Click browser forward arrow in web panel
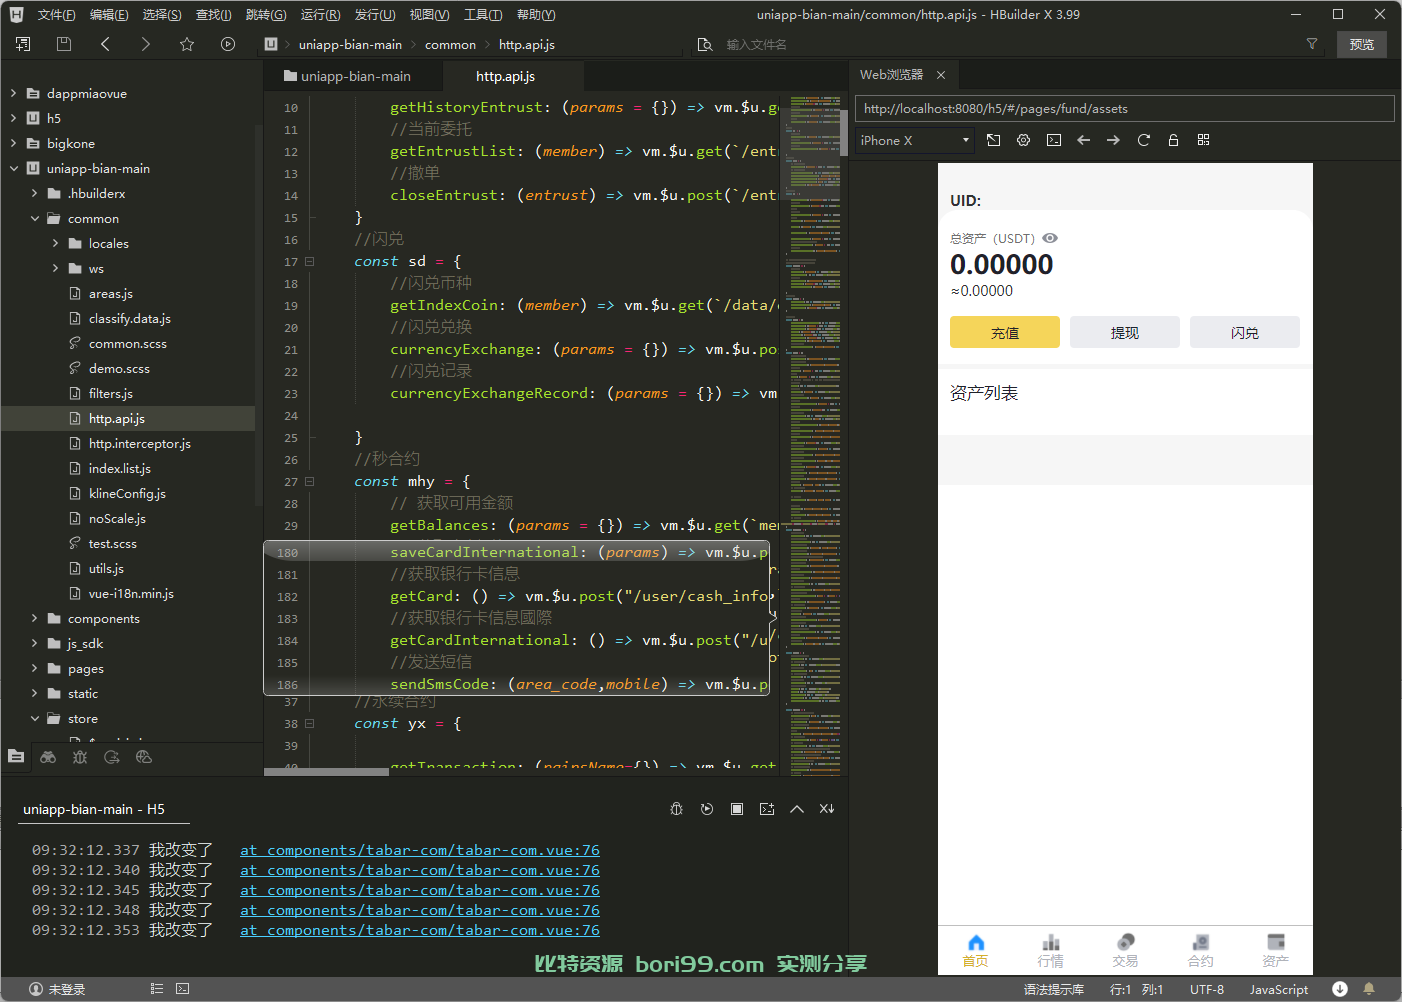Image resolution: width=1402 pixels, height=1002 pixels. click(x=1113, y=140)
